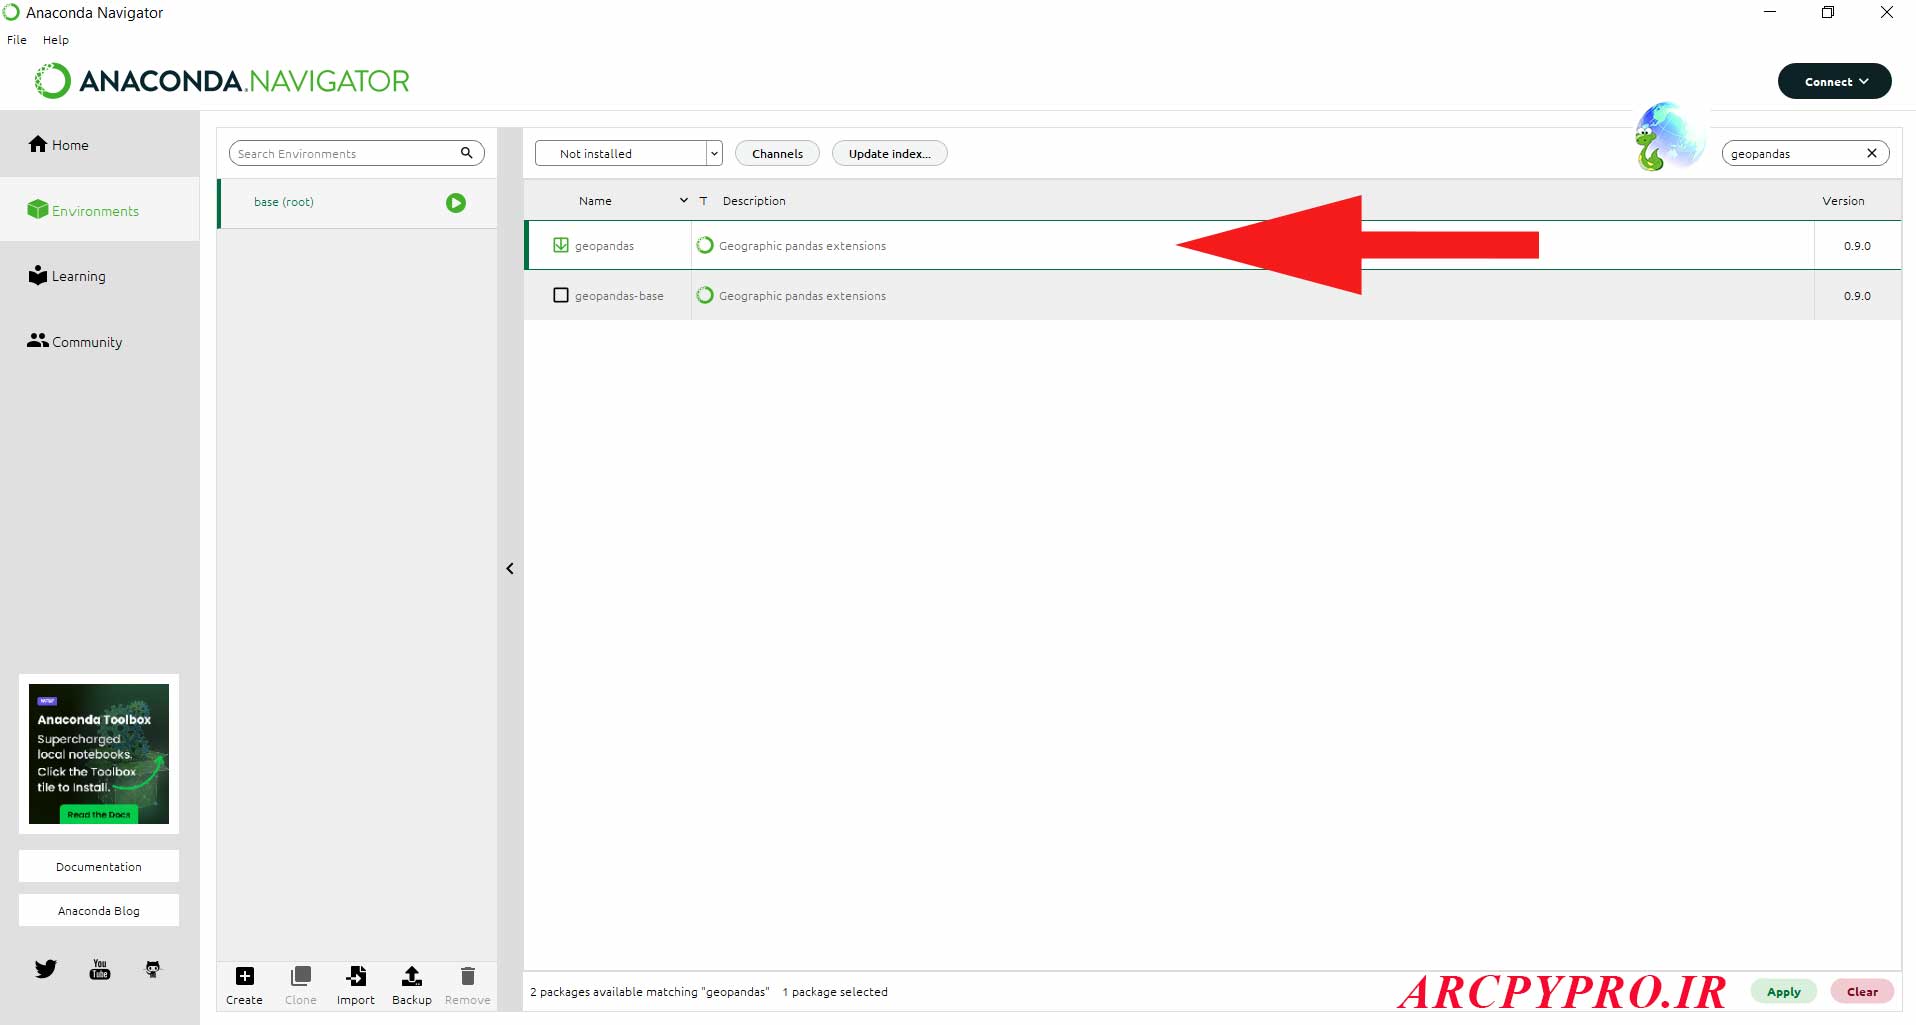Screen dimensions: 1916x1025
Task: Sort packages by the Name column header
Action: coord(595,201)
